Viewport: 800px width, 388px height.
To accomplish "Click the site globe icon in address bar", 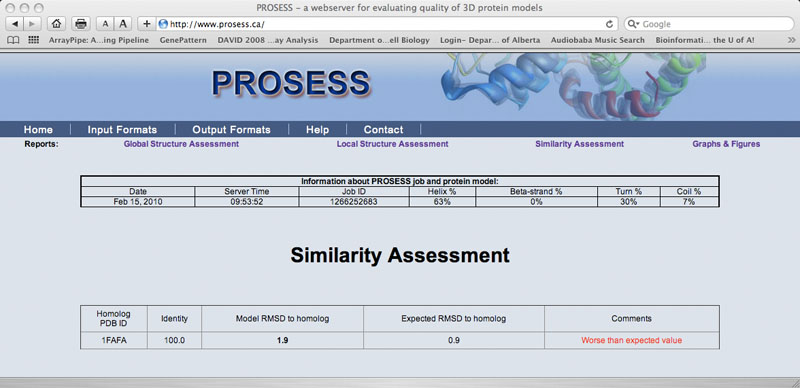I will click(x=163, y=24).
